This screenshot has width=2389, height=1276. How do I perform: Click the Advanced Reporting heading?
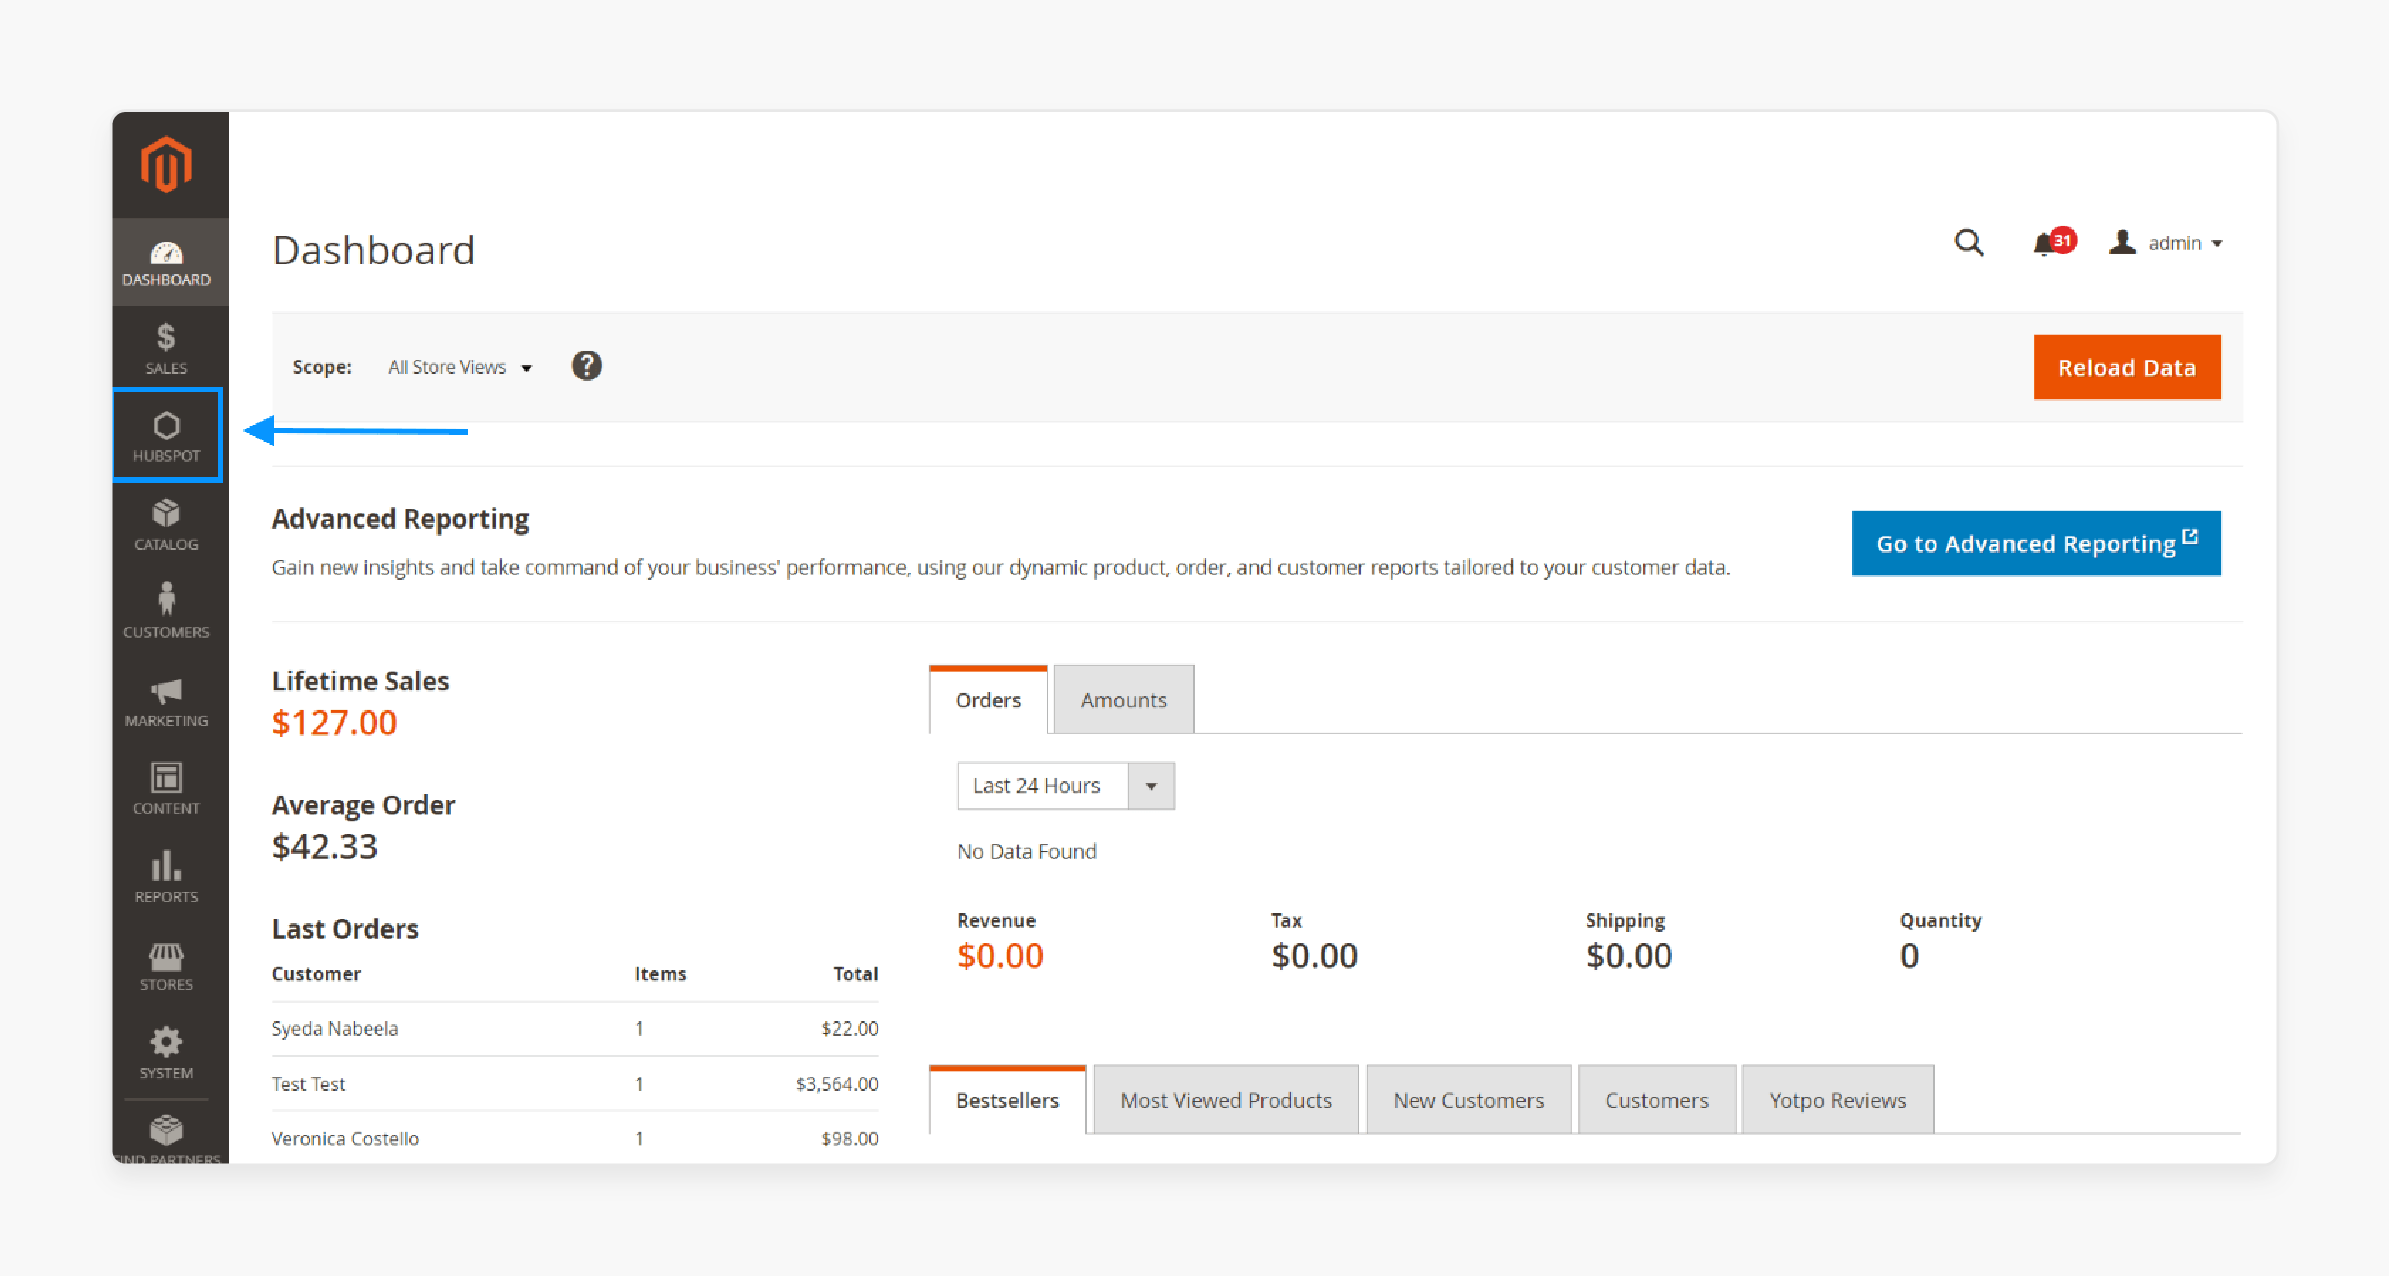point(401,519)
